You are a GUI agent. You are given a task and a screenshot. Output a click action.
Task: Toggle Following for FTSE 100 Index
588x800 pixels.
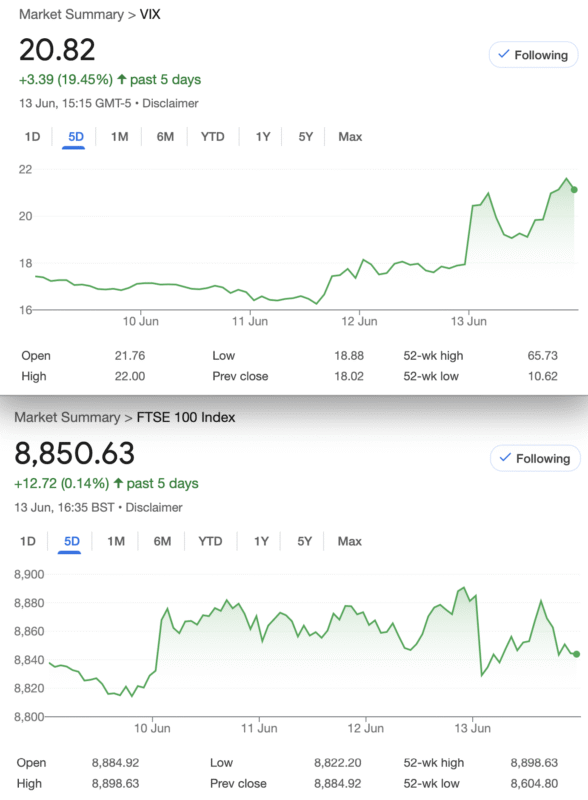click(x=535, y=458)
